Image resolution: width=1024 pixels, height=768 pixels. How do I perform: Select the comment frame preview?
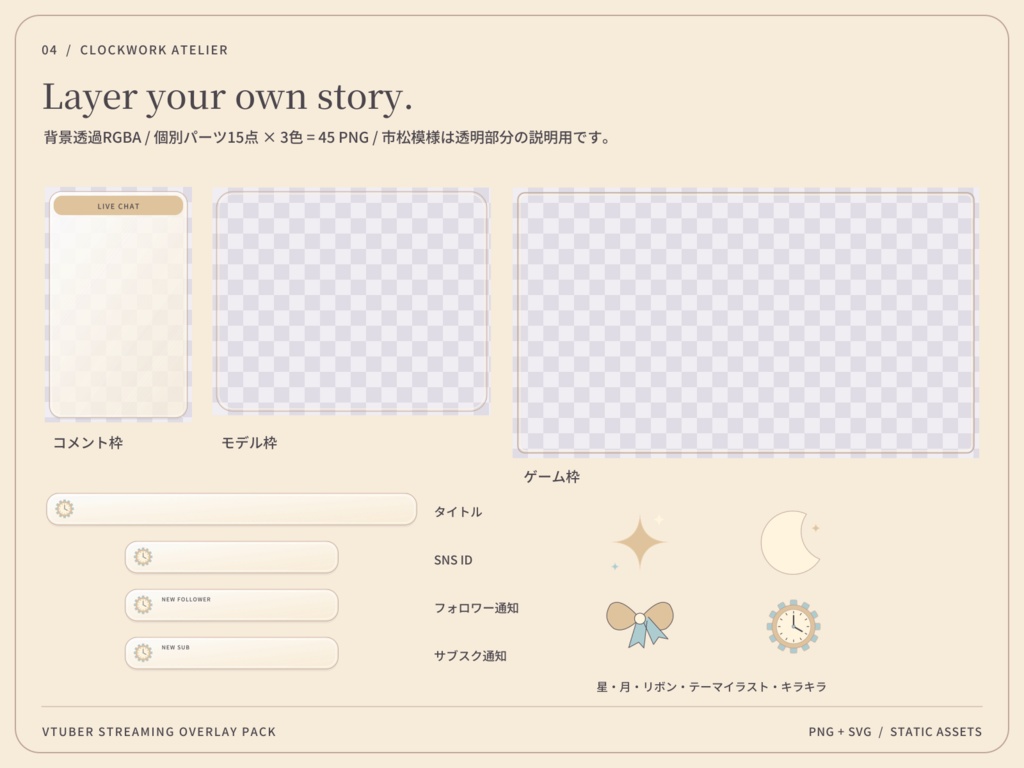pyautogui.click(x=118, y=305)
